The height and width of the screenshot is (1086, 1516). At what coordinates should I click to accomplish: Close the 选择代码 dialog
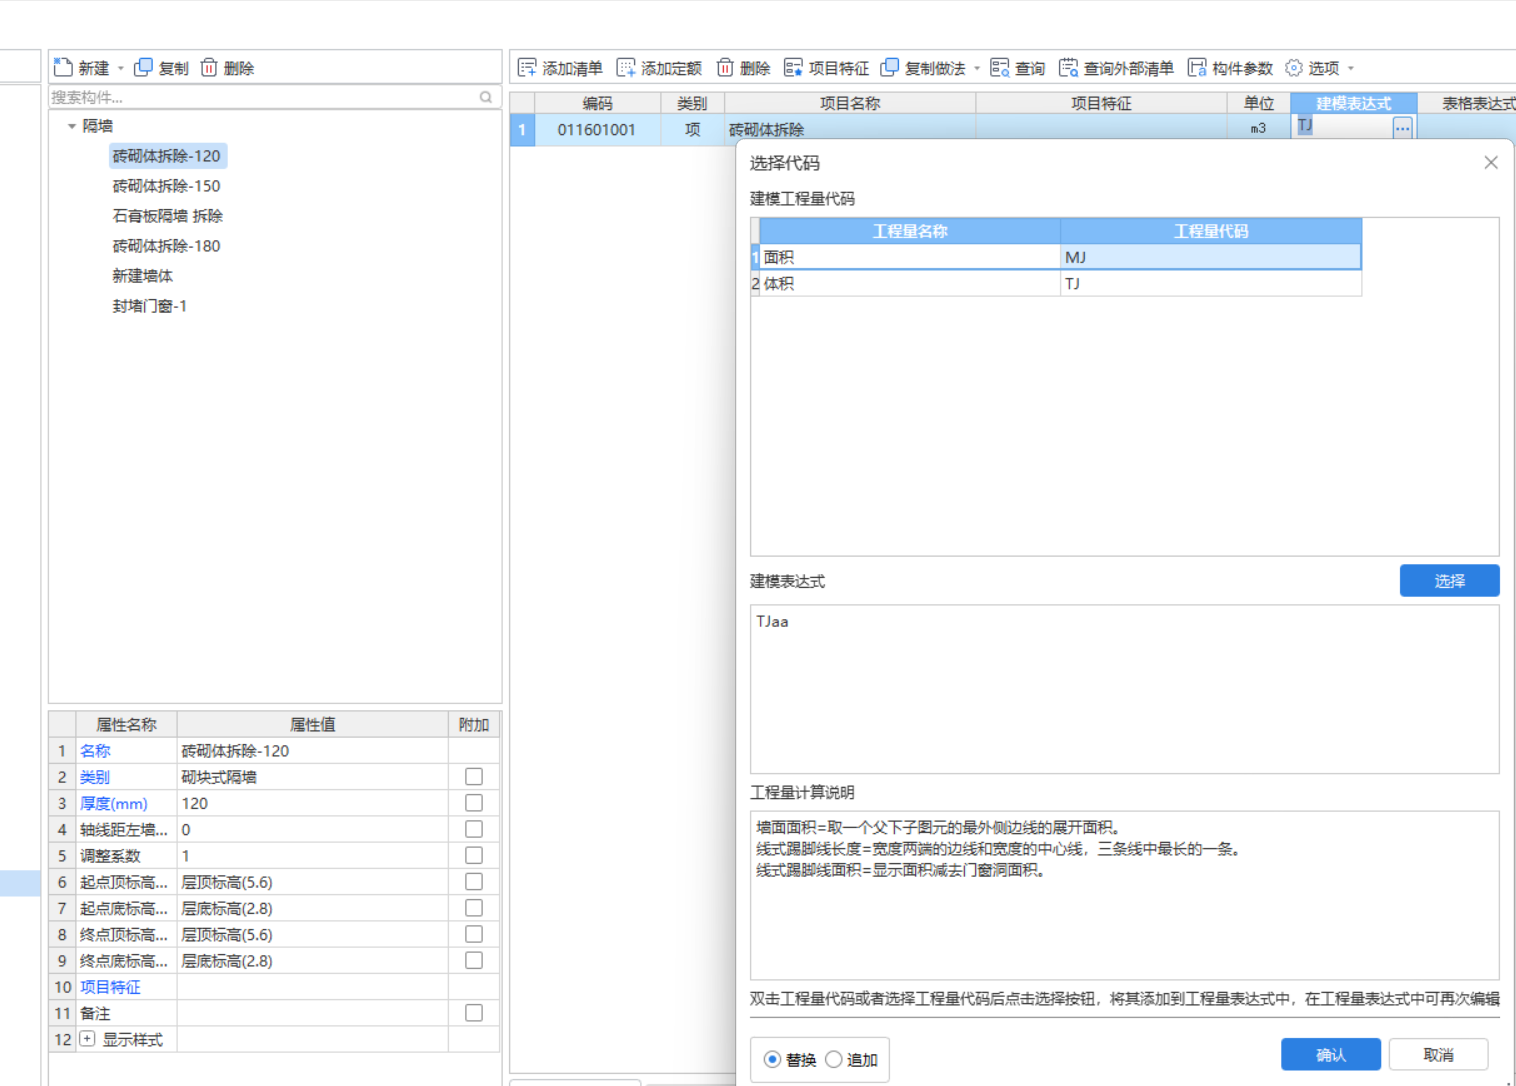(1491, 162)
